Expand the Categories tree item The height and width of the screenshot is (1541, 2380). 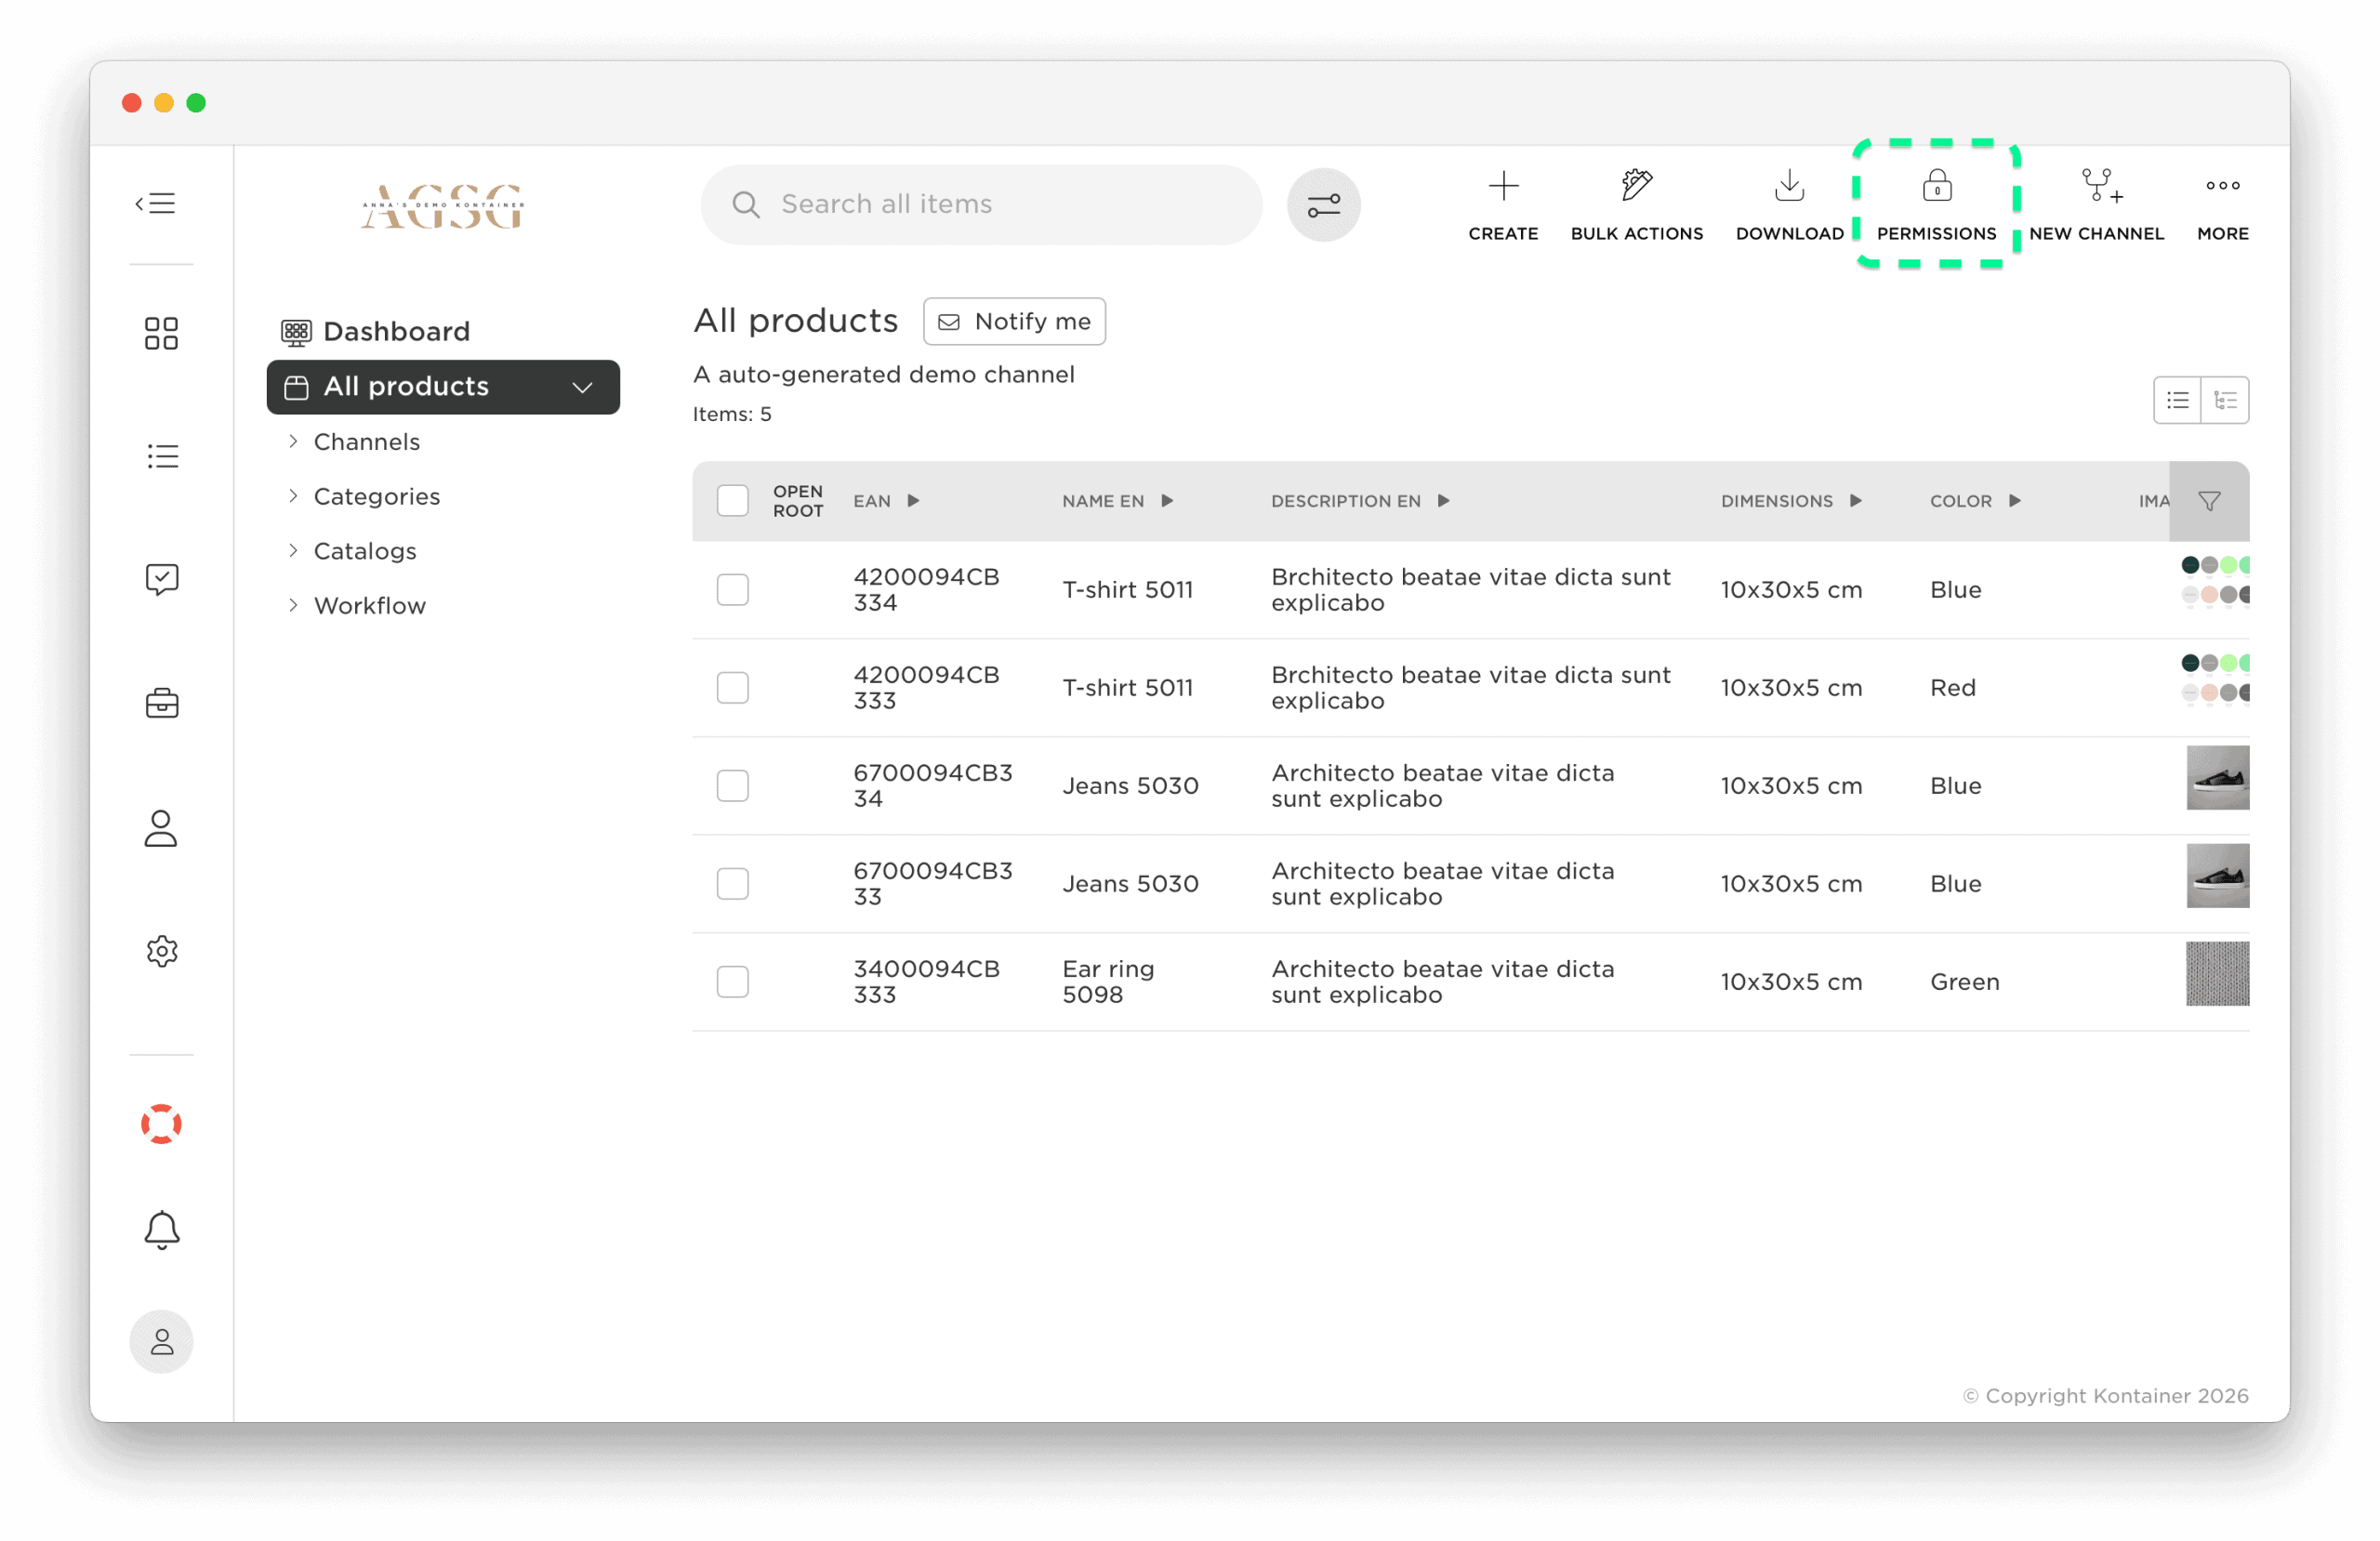377,496
